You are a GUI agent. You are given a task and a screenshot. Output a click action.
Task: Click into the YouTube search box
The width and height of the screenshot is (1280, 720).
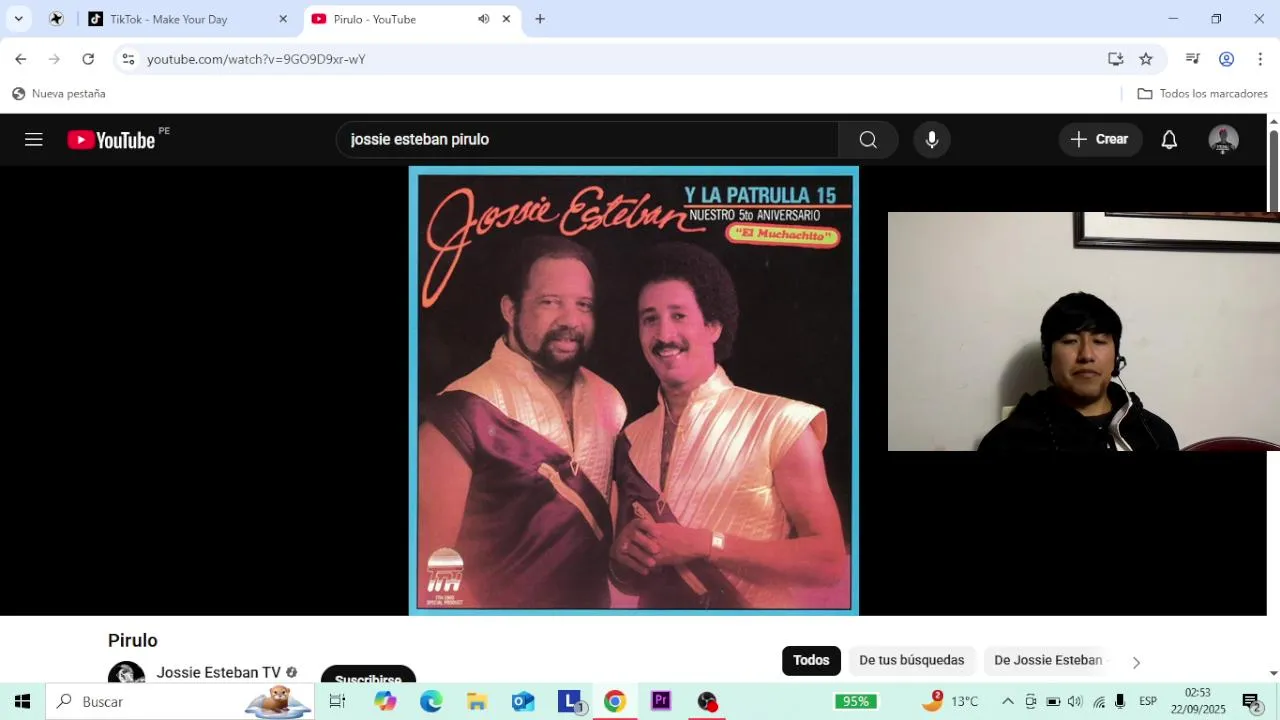pyautogui.click(x=587, y=140)
